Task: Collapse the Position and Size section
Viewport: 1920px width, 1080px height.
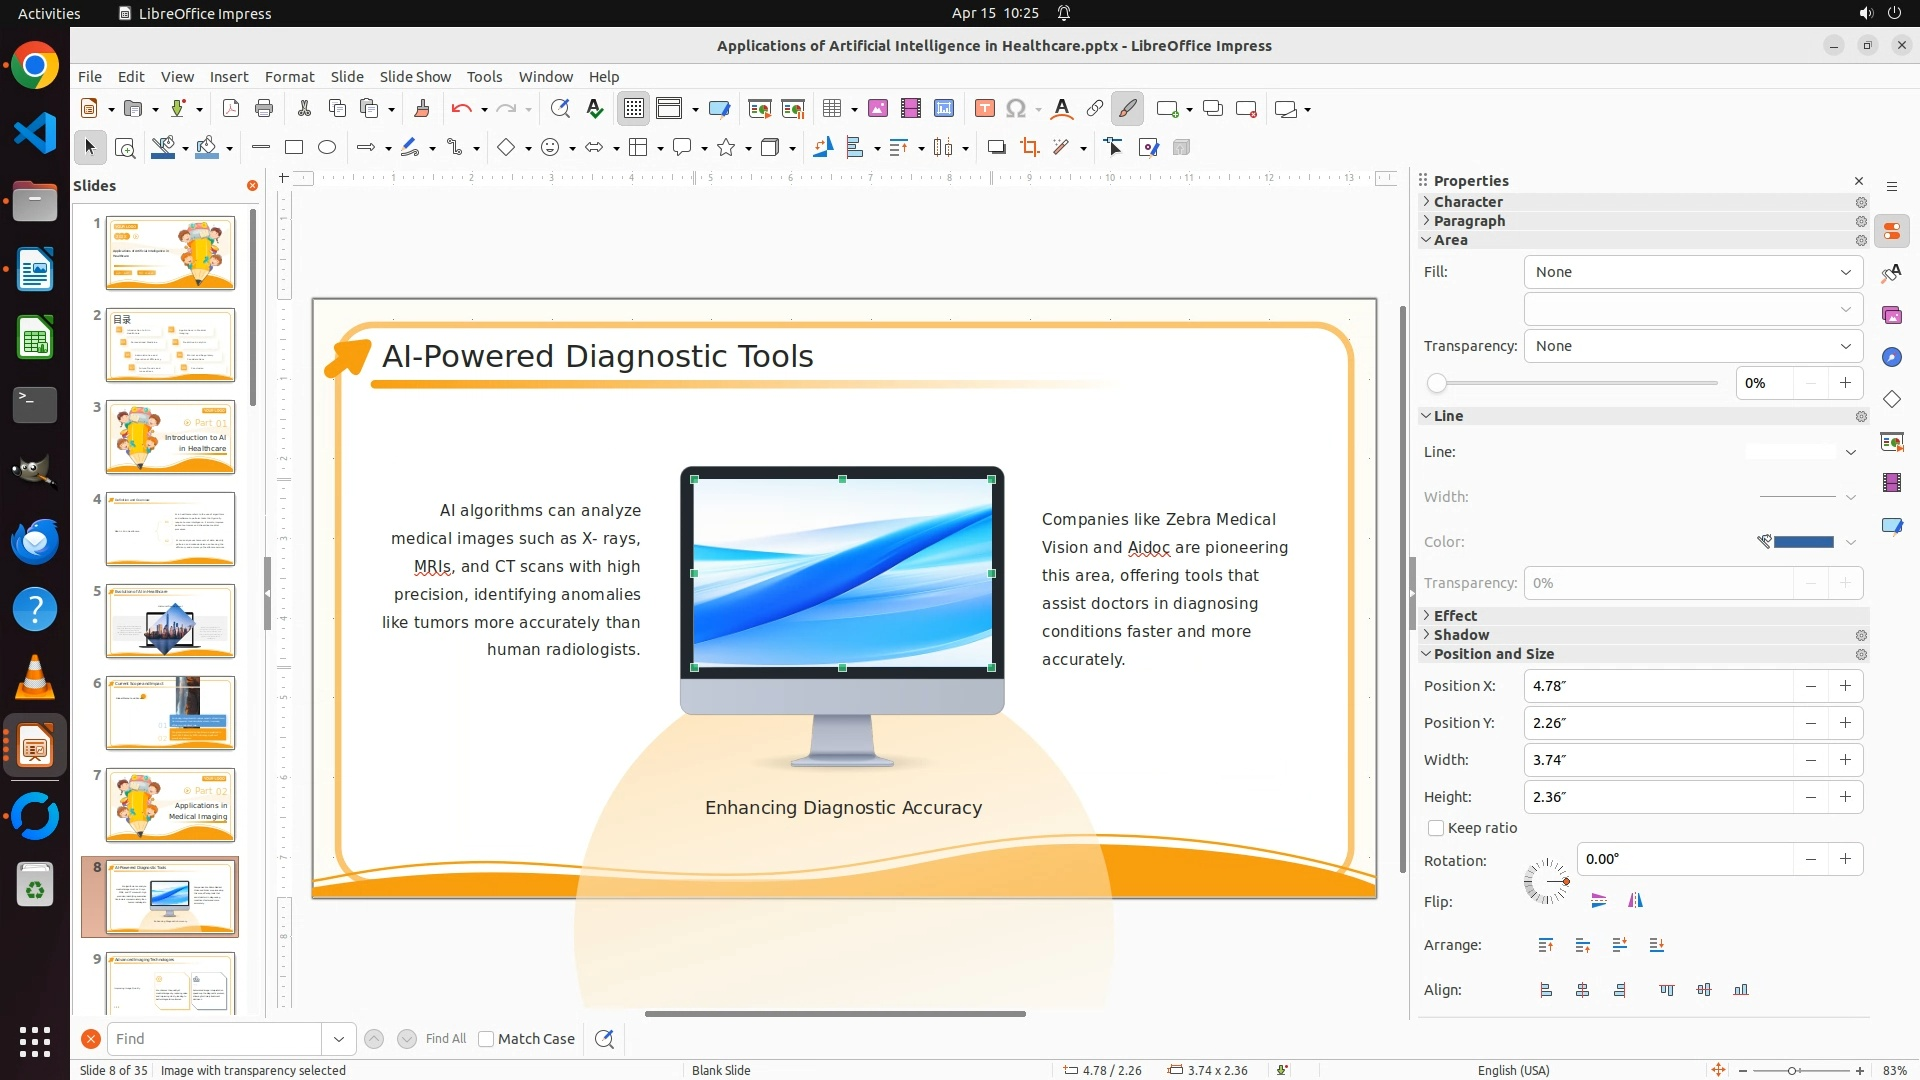Action: 1493,654
